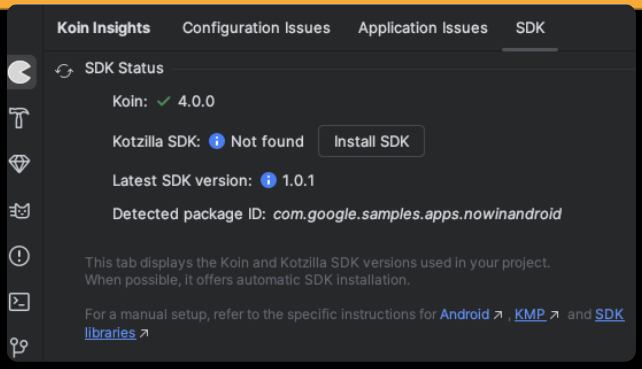The height and width of the screenshot is (369, 642).
Task: Click the info icon beside Not found
Action: click(217, 141)
